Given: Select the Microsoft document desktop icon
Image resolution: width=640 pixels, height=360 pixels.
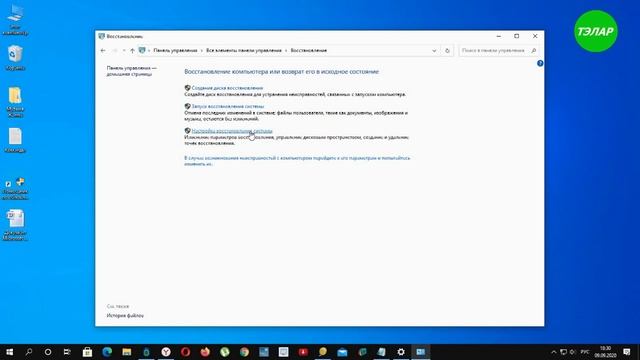Looking at the screenshot, I should click(15, 225).
